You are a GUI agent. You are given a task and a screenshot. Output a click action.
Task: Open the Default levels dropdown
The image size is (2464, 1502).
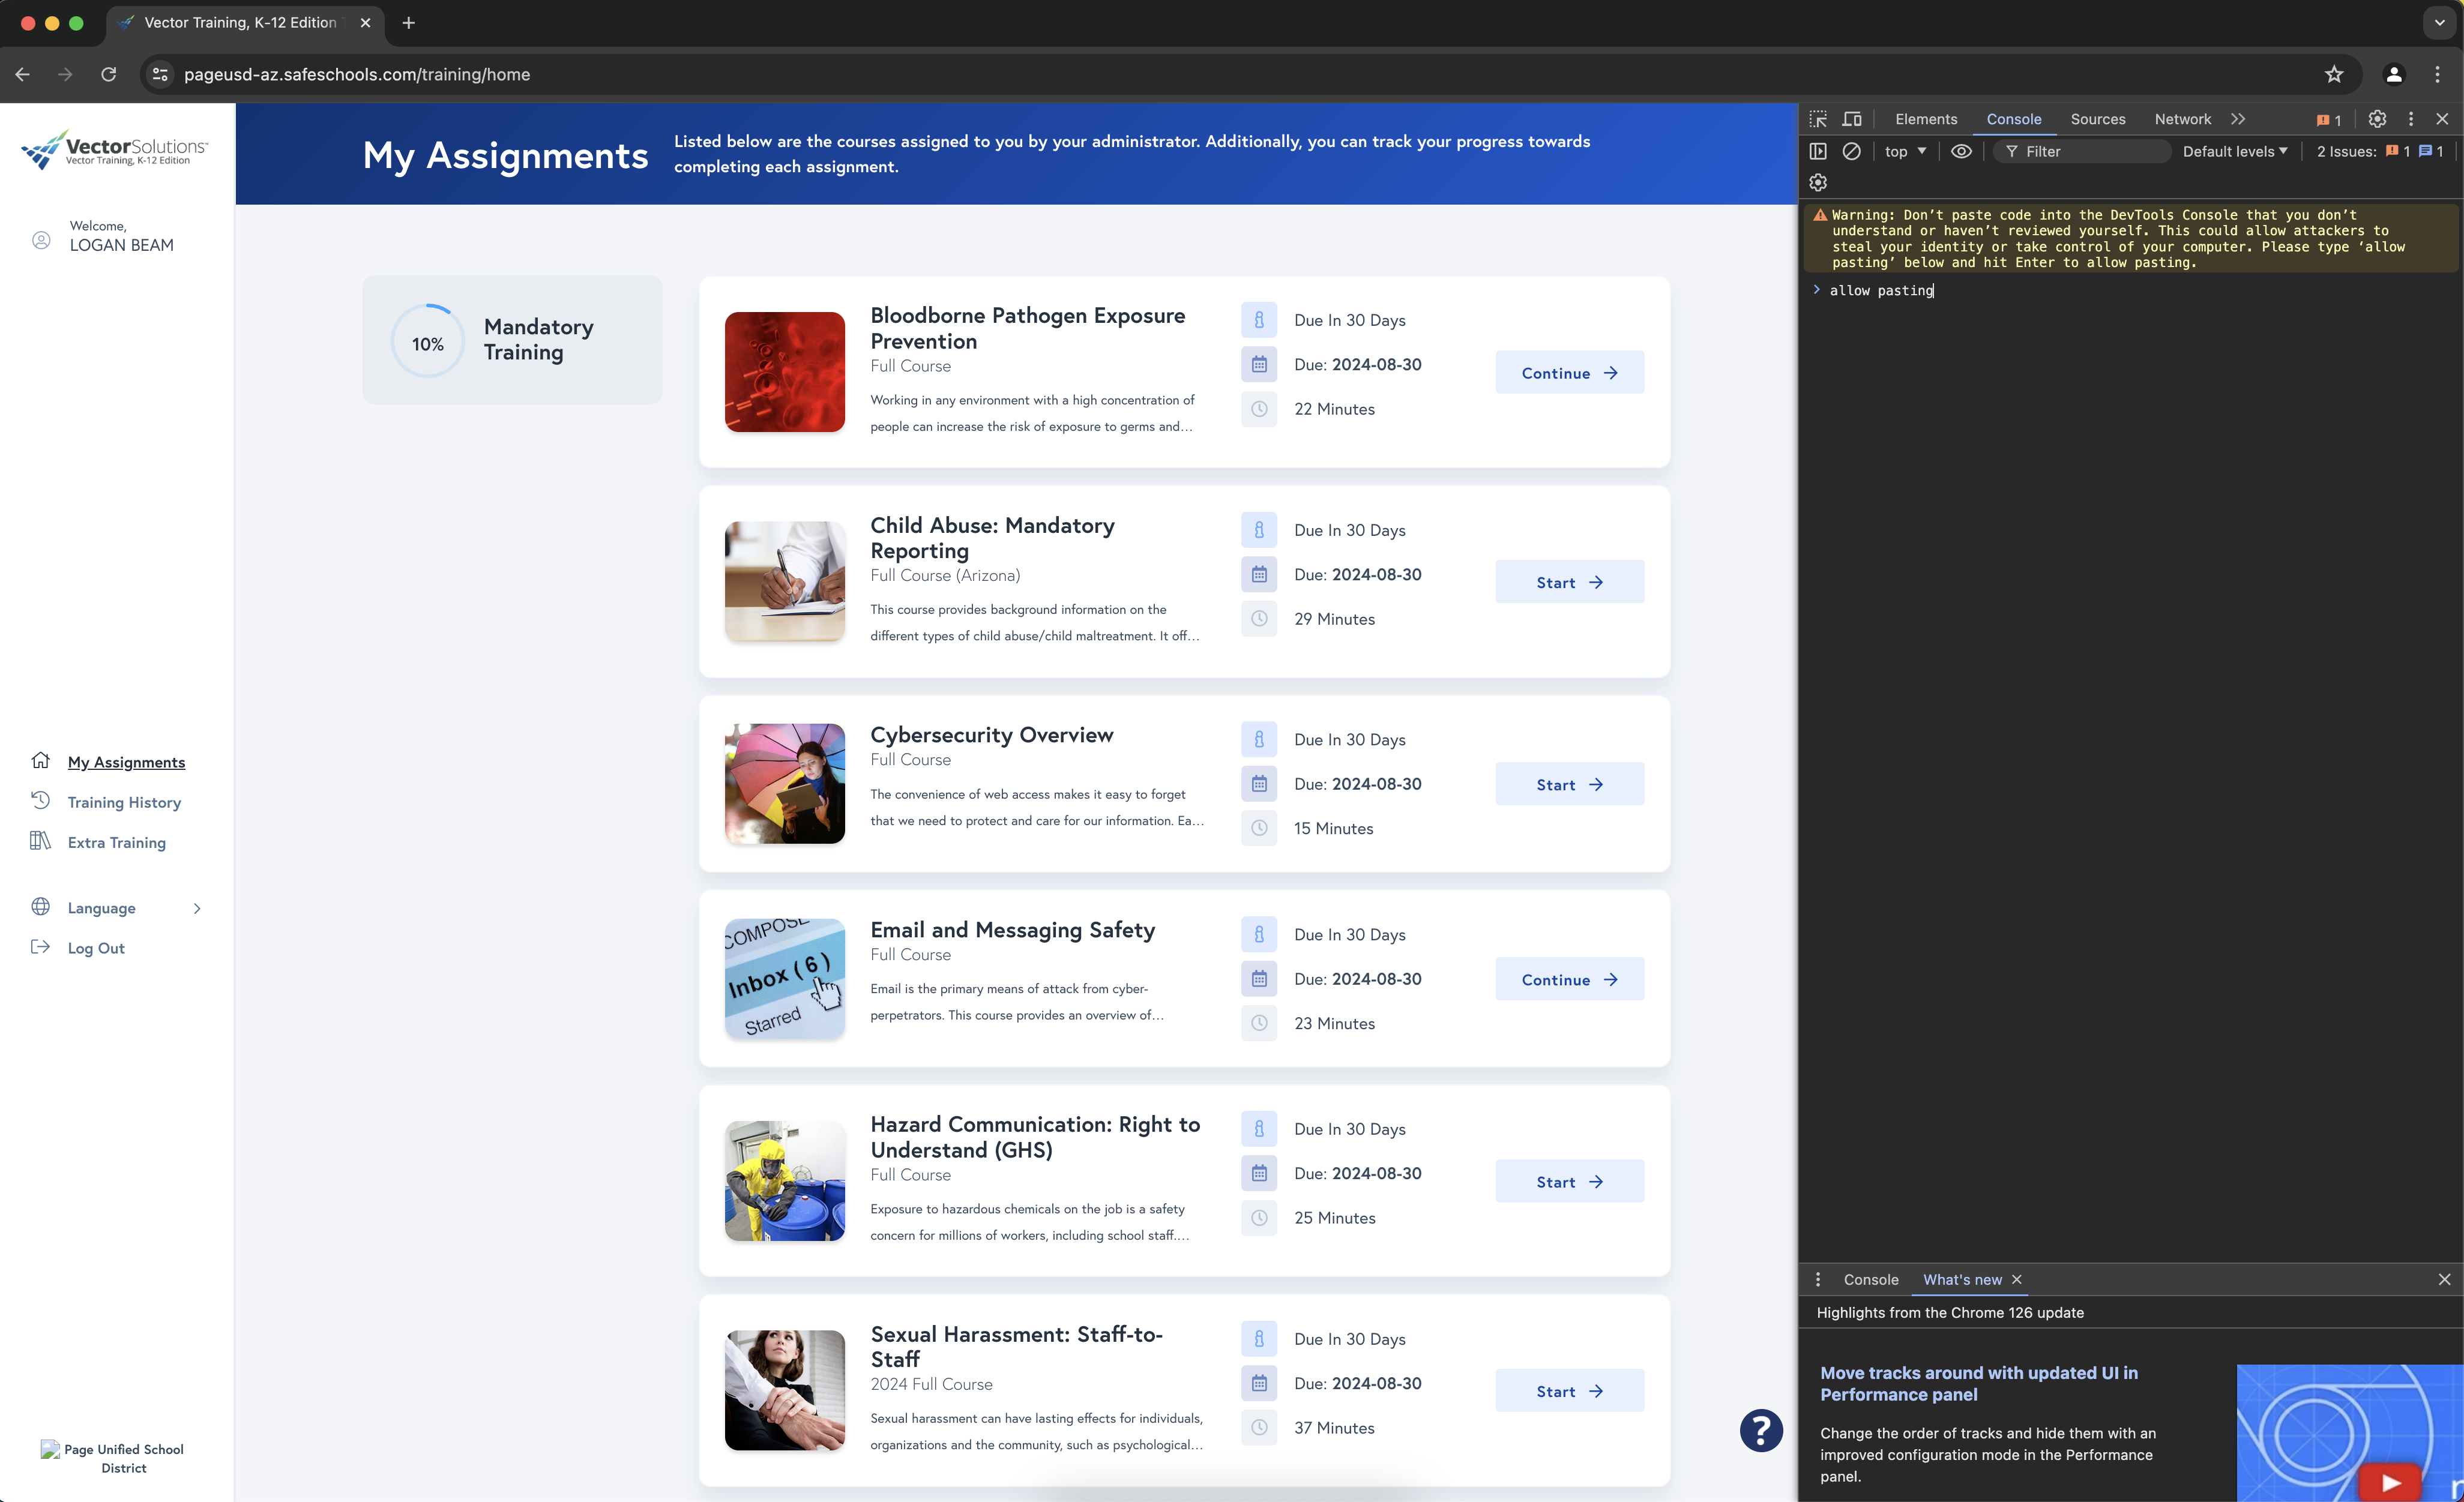pos(2235,151)
